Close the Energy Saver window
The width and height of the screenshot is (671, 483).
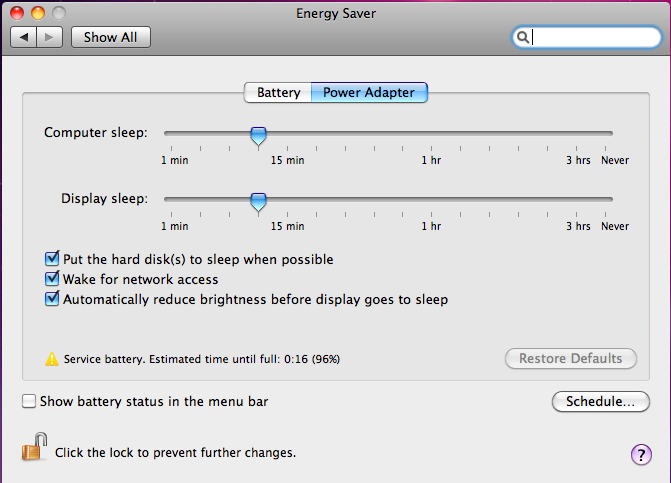[x=17, y=13]
